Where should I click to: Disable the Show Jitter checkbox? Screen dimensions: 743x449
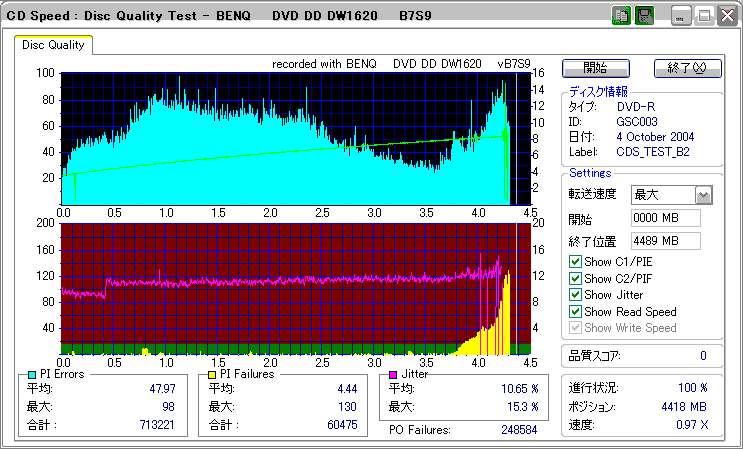coord(575,295)
